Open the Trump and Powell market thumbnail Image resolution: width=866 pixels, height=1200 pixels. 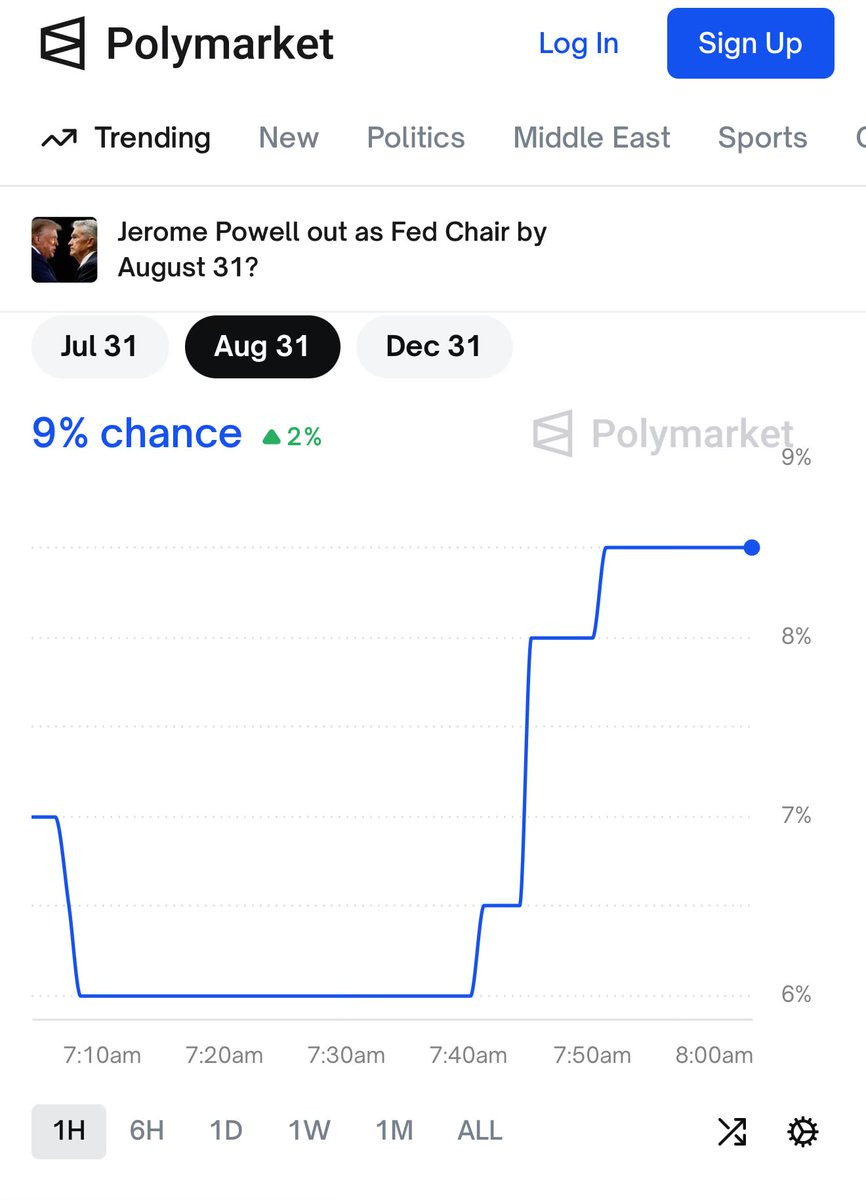tap(65, 250)
